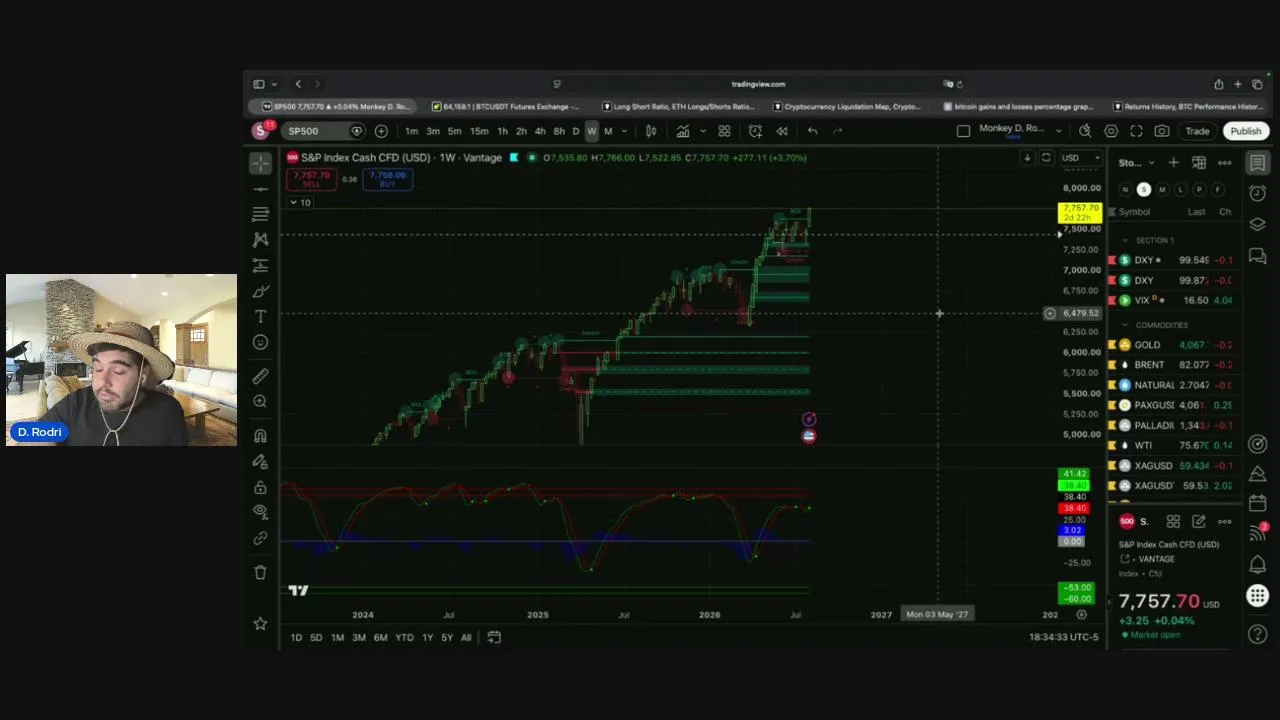Click the Trade button
The height and width of the screenshot is (720, 1280).
pos(1197,131)
